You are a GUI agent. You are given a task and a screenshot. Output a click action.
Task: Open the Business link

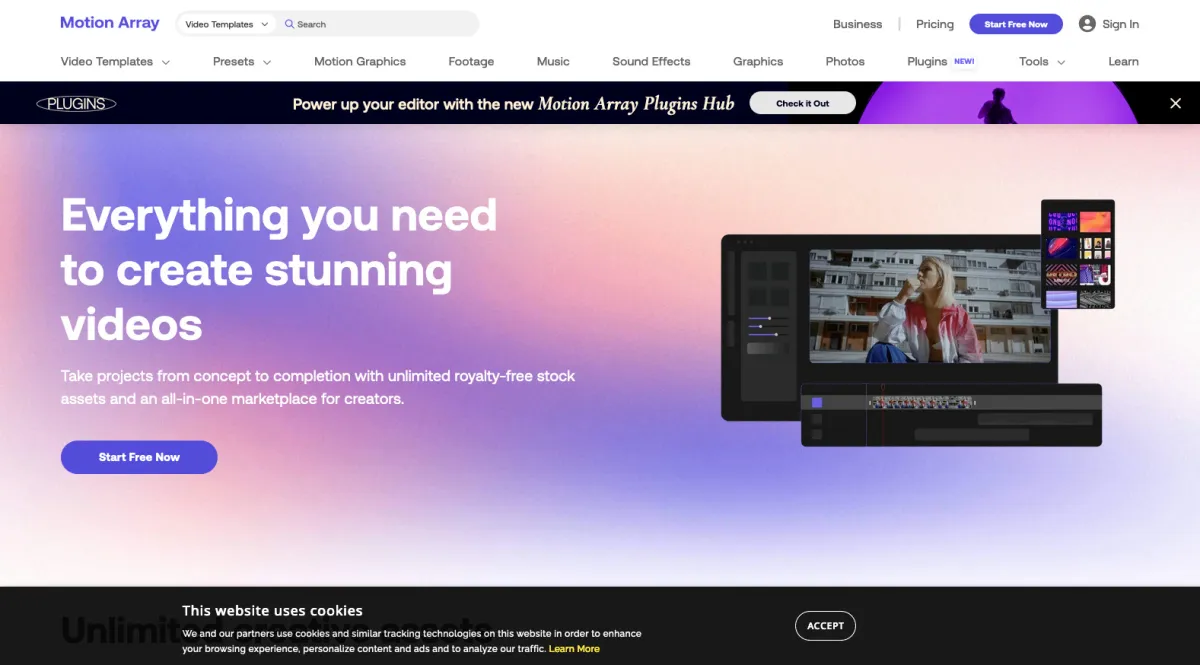coord(857,24)
